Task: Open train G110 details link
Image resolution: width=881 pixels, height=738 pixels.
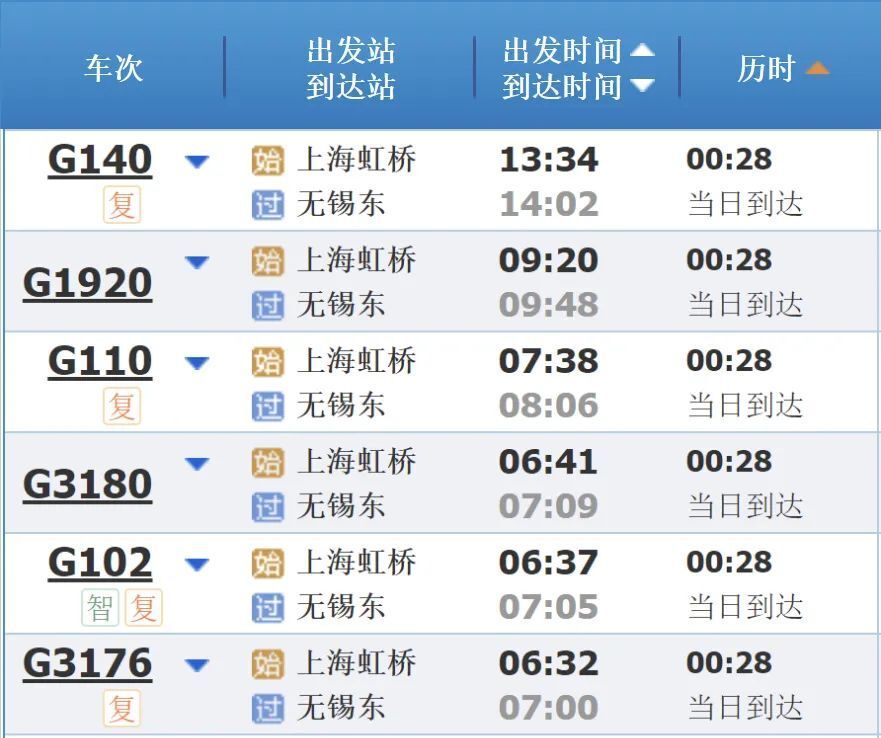Action: pyautogui.click(x=98, y=360)
